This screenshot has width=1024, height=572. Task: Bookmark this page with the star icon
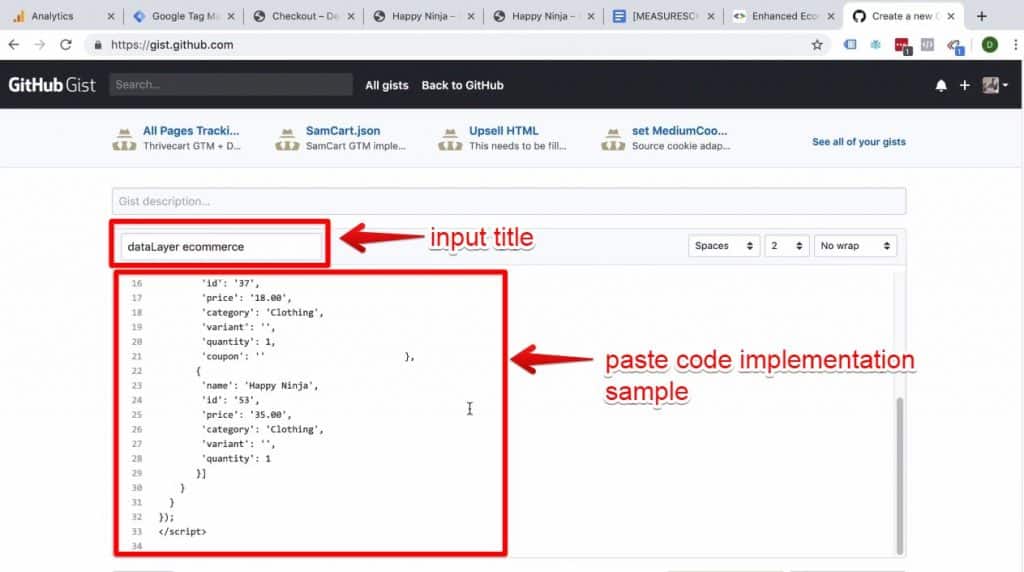point(817,44)
